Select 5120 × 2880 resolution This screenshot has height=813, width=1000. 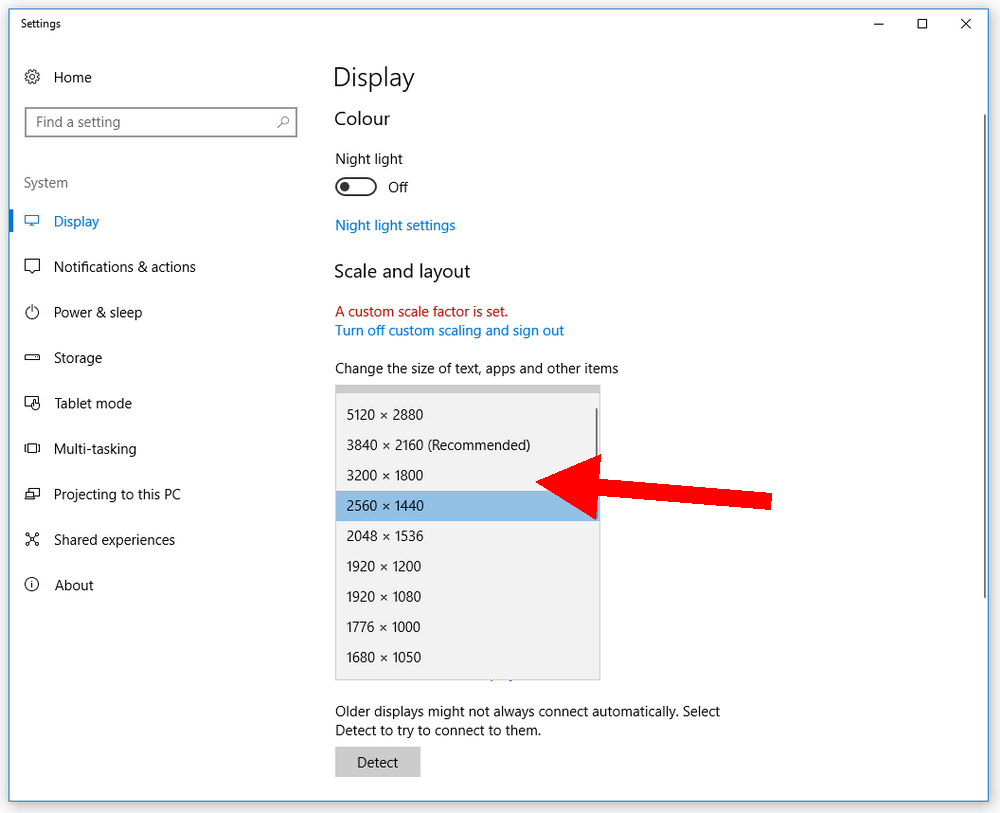coord(466,415)
